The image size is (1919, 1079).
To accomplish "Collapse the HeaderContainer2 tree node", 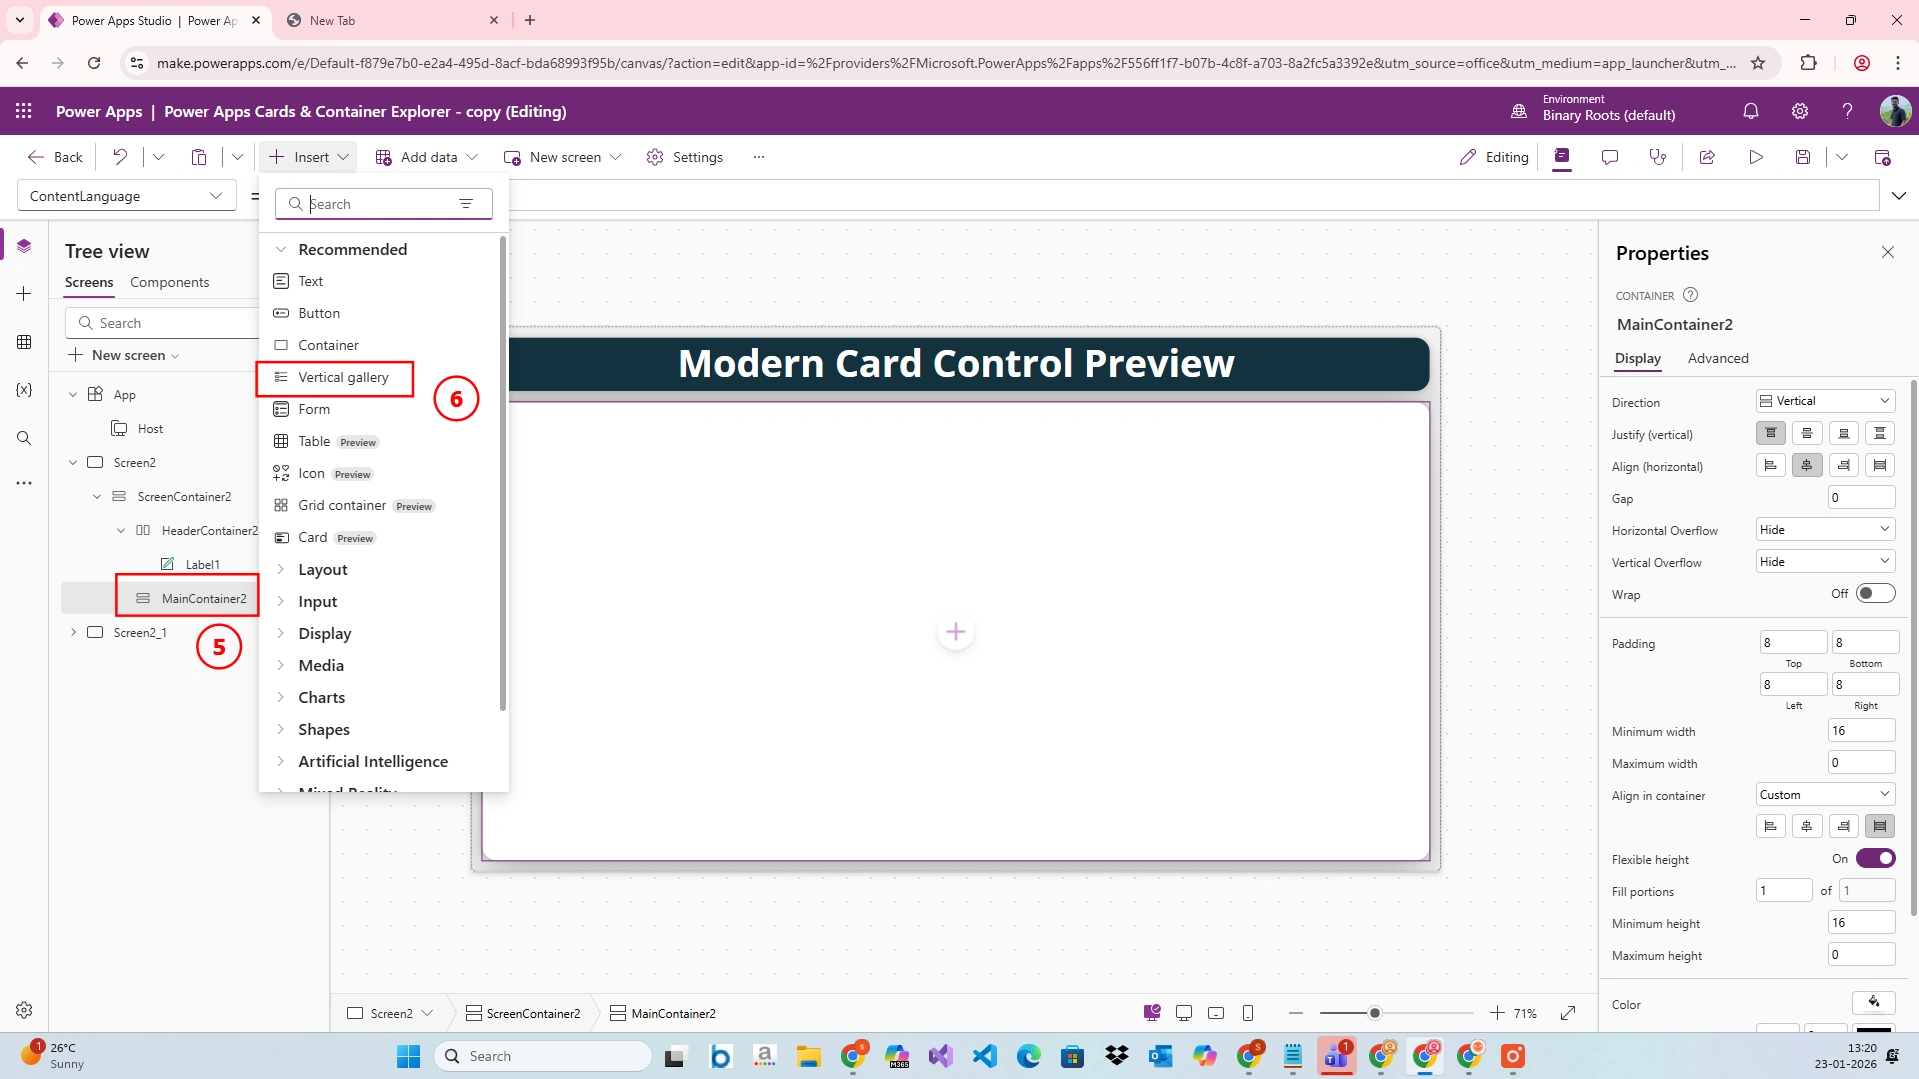I will (x=121, y=530).
